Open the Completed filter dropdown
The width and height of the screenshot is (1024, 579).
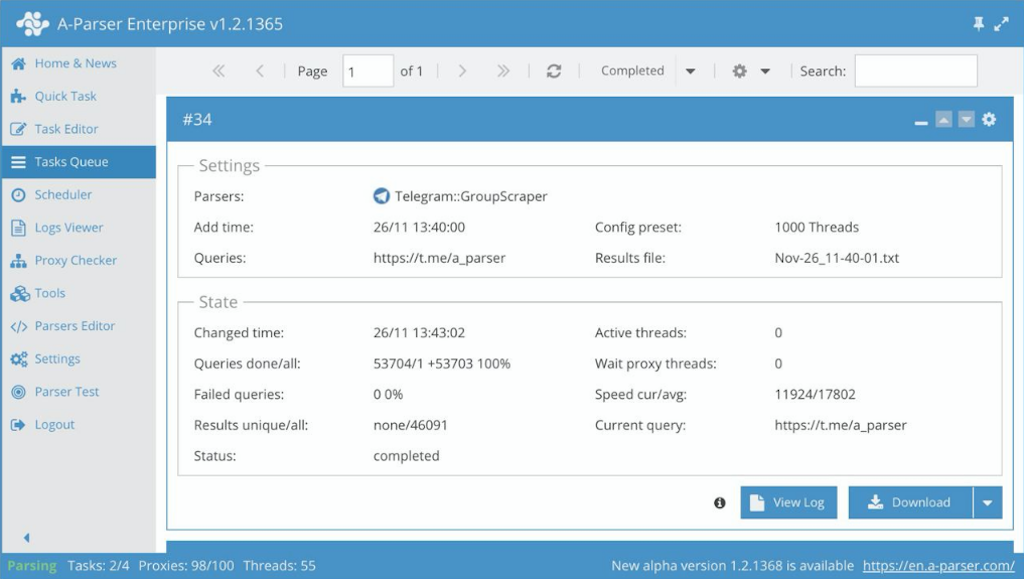point(690,71)
